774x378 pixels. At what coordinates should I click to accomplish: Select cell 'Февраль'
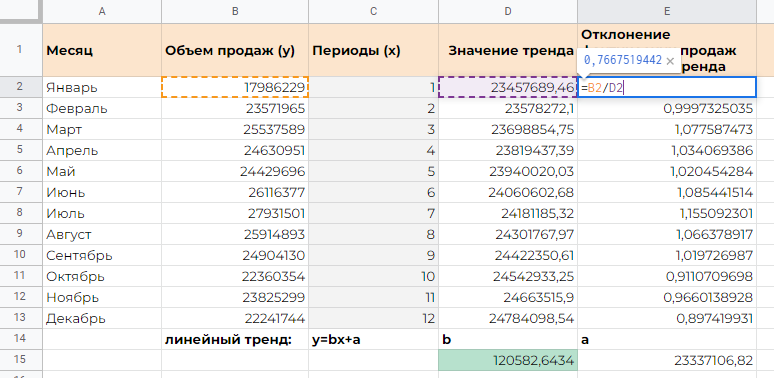pos(102,108)
